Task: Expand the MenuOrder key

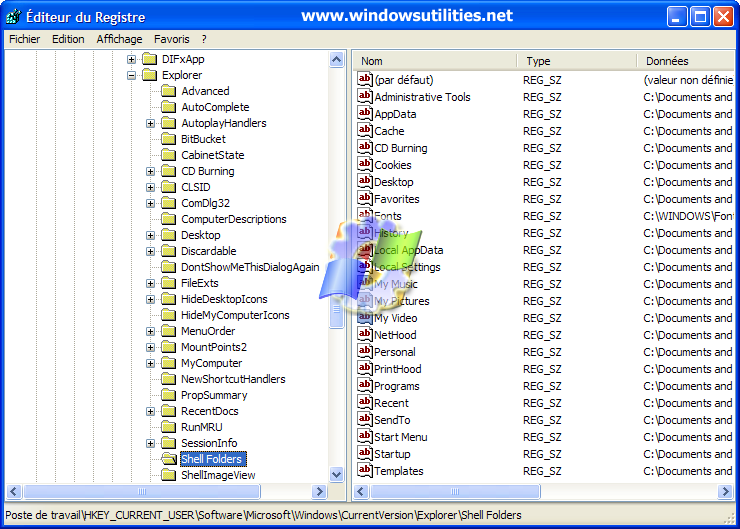Action: (151, 331)
